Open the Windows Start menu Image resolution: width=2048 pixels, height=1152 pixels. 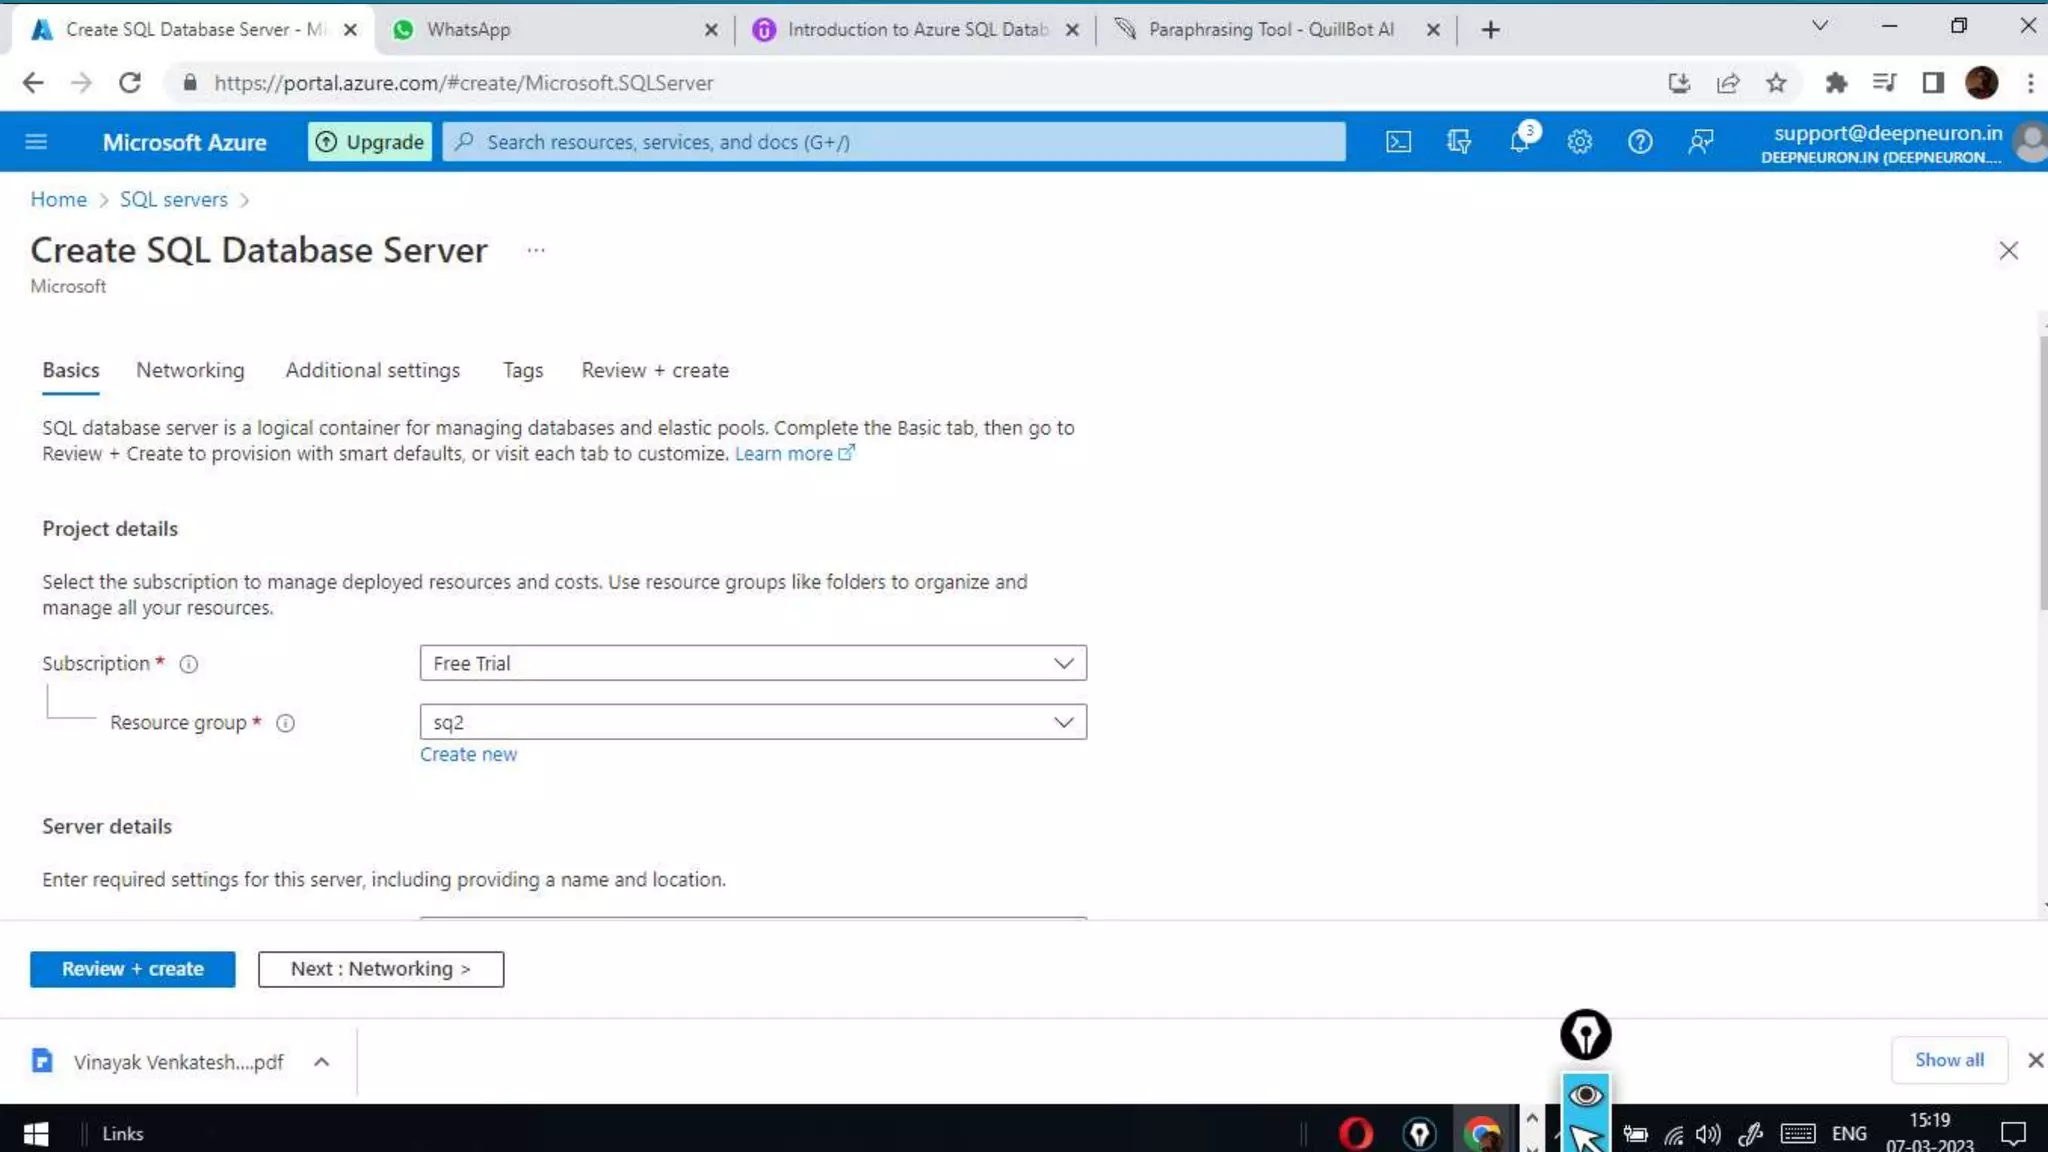36,1133
